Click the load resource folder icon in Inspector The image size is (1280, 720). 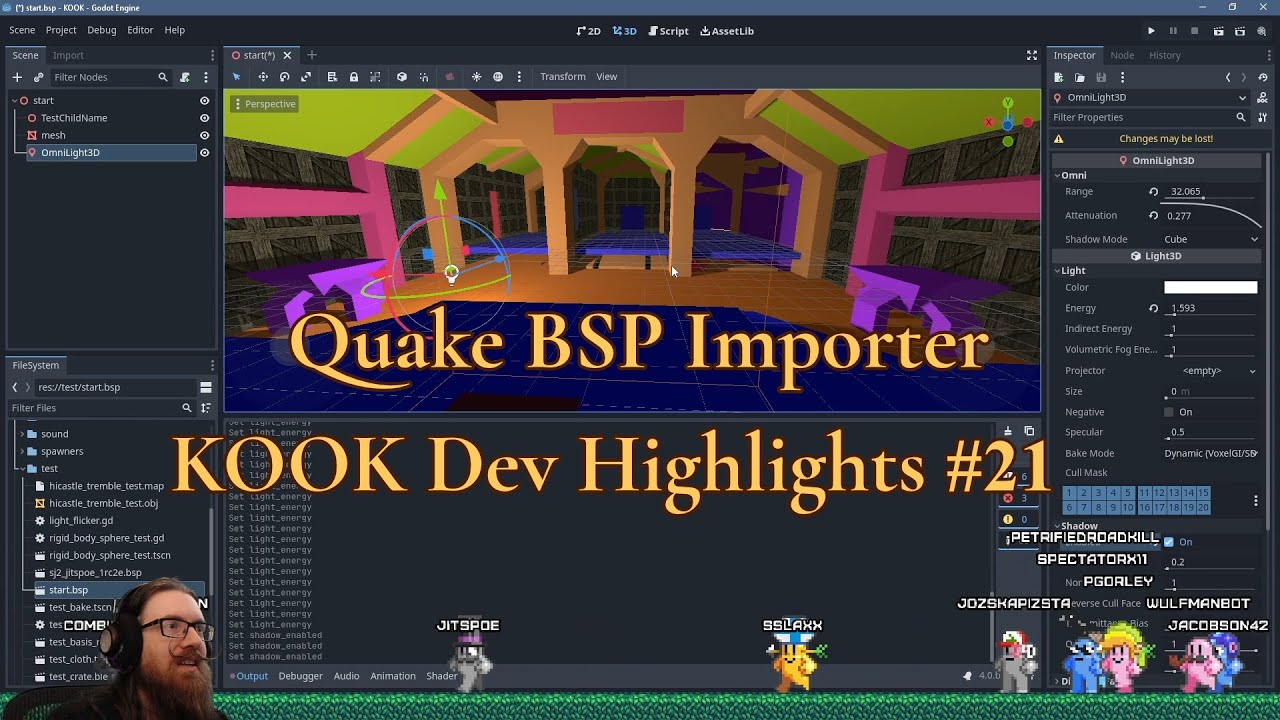pyautogui.click(x=1080, y=77)
